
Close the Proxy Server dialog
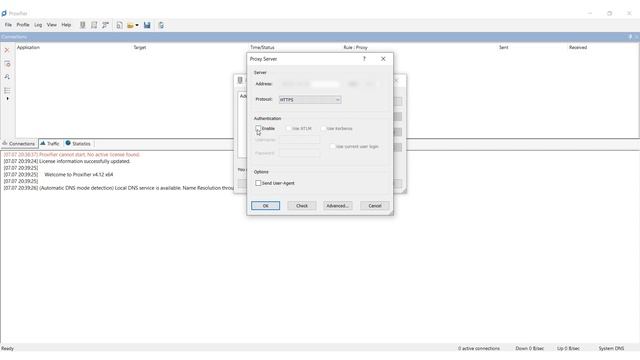[383, 59]
